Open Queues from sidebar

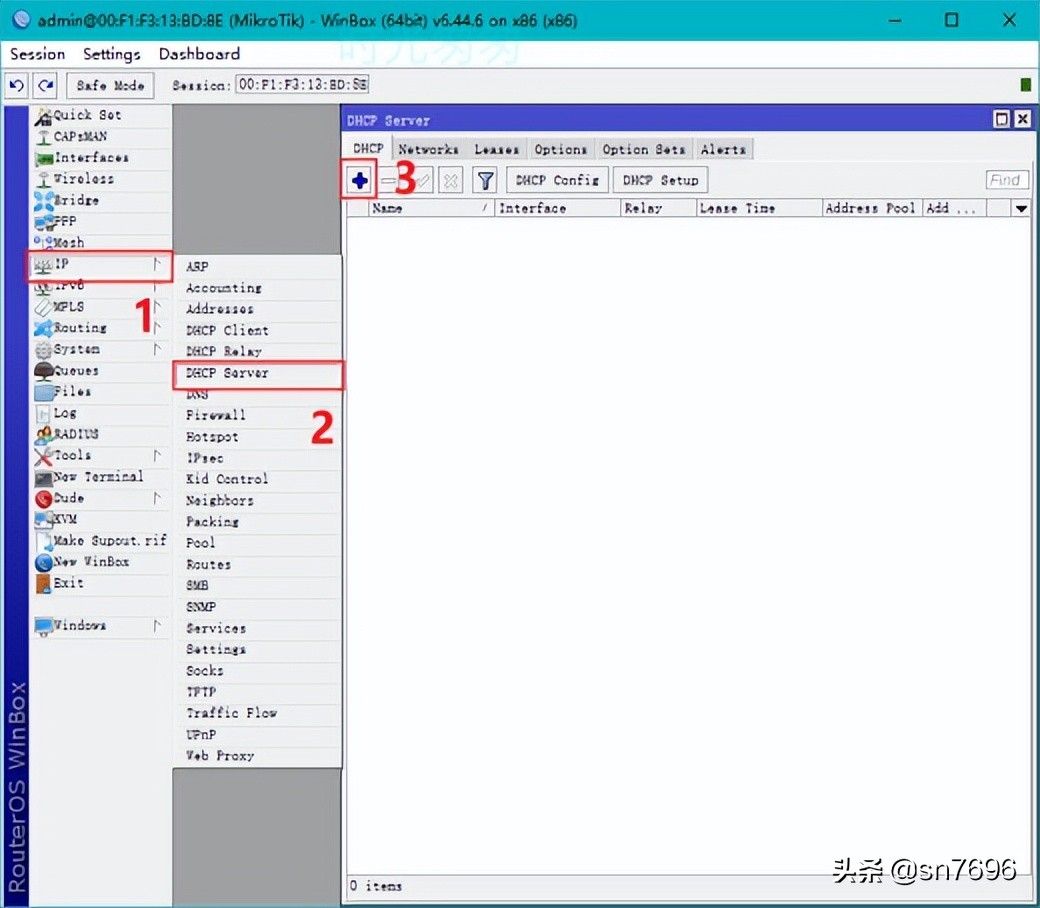tap(100, 370)
